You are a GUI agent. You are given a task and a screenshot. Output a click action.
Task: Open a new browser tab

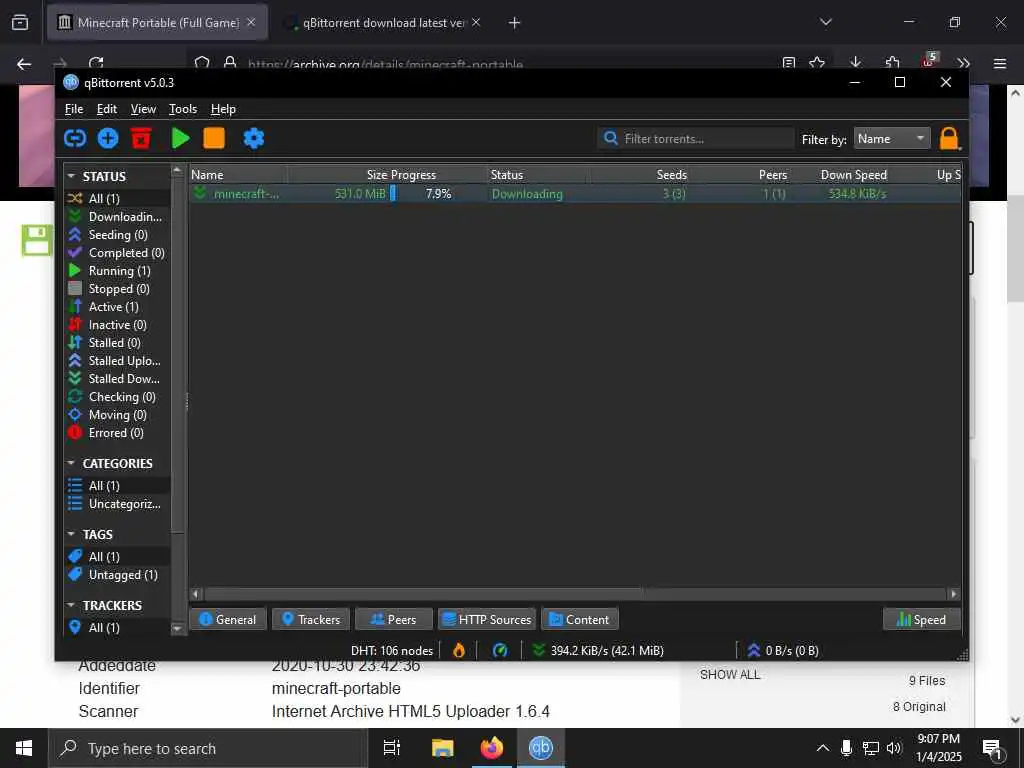coord(514,23)
